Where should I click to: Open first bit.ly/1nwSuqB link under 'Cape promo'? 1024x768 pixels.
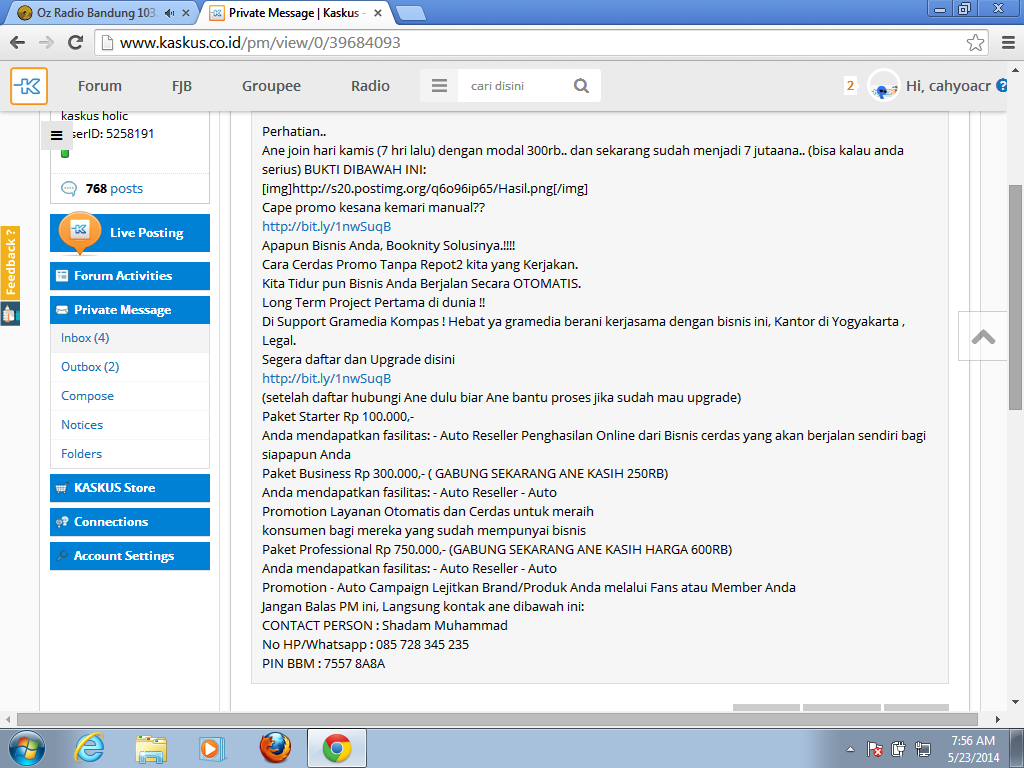327,227
